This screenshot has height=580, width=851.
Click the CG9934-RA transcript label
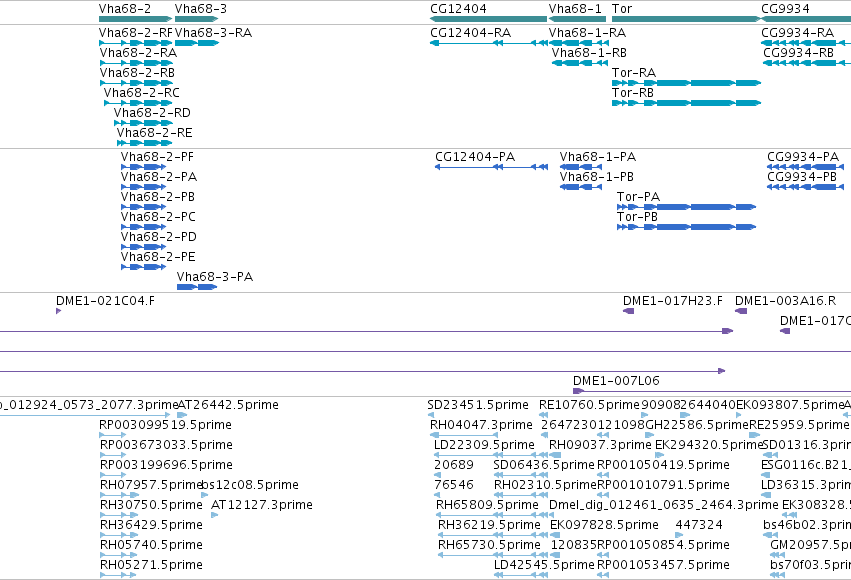tap(798, 33)
